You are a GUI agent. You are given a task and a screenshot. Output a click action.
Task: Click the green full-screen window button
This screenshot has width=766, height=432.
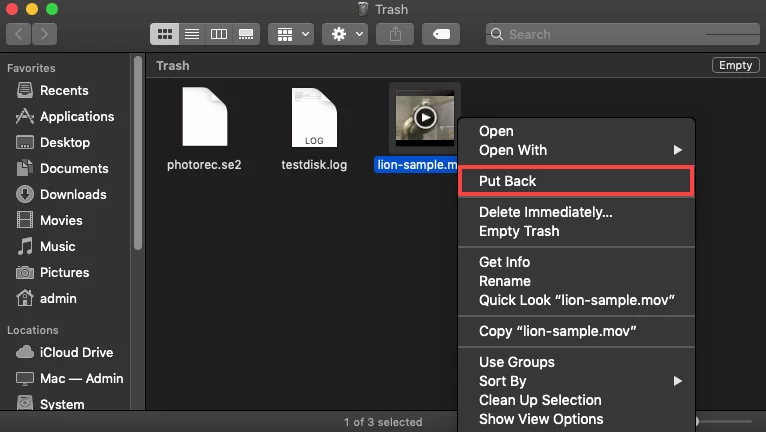click(x=52, y=9)
